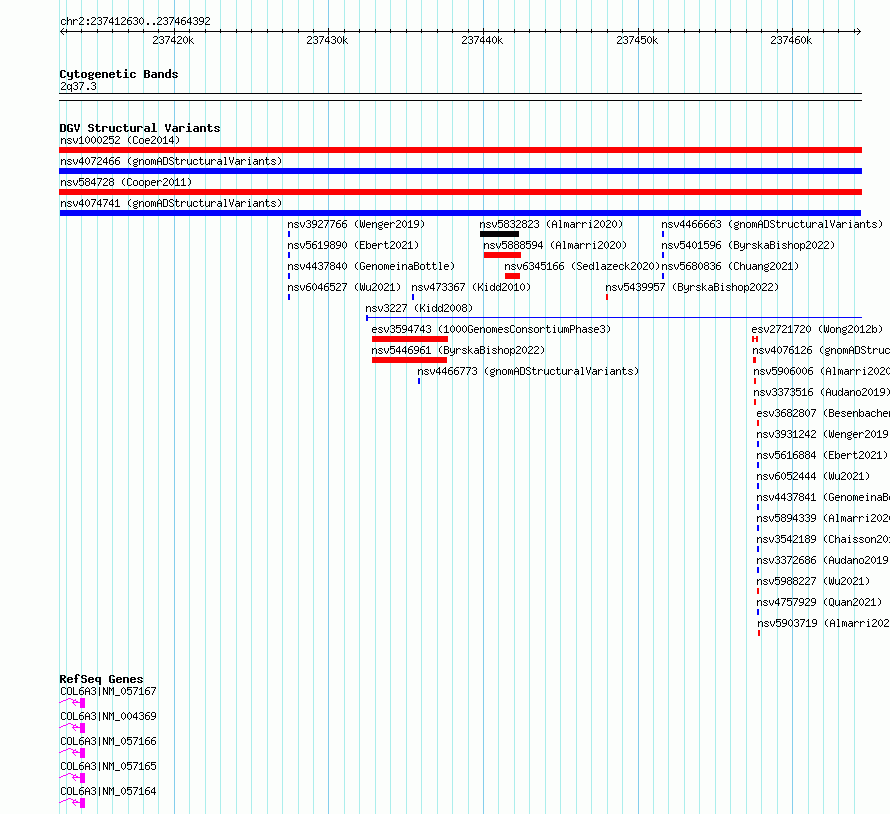890x814 pixels.
Task: Select the nsv4076126 variant label
Action: point(821,350)
